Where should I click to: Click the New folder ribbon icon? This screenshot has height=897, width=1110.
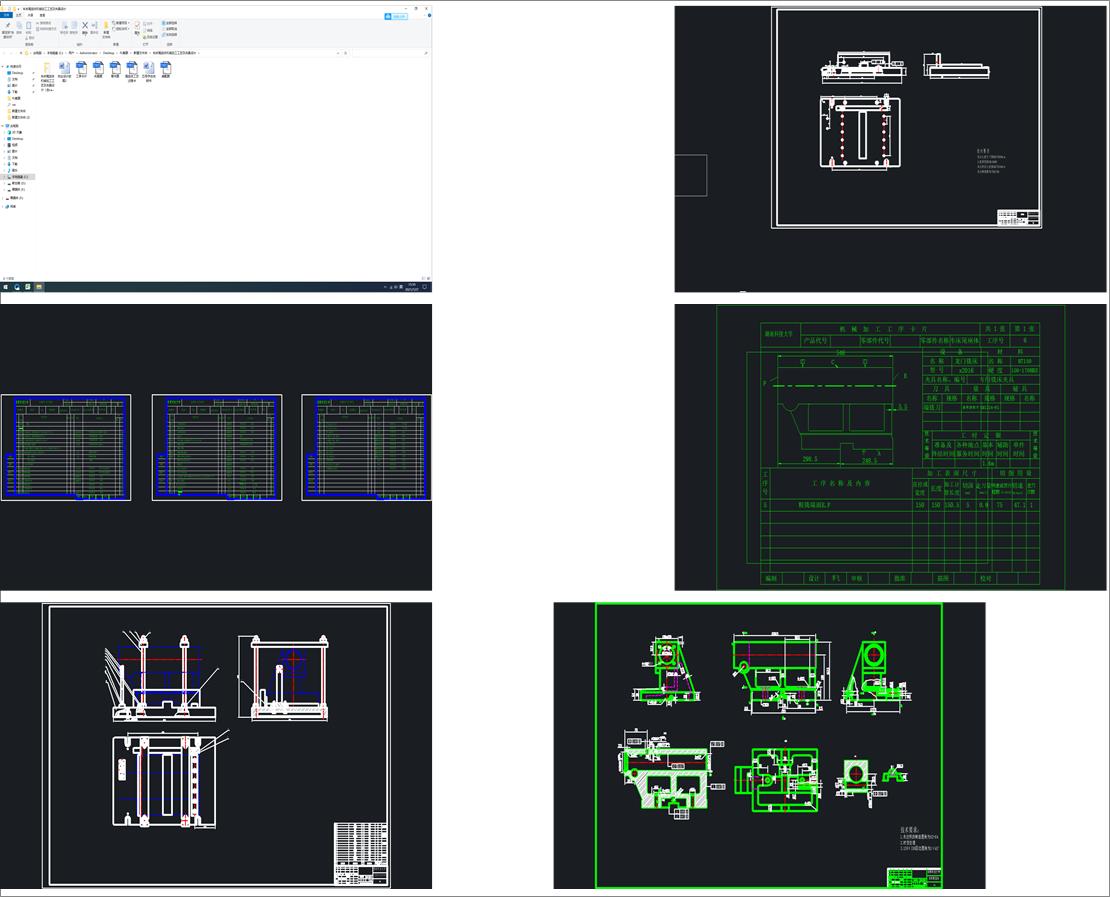point(106,25)
